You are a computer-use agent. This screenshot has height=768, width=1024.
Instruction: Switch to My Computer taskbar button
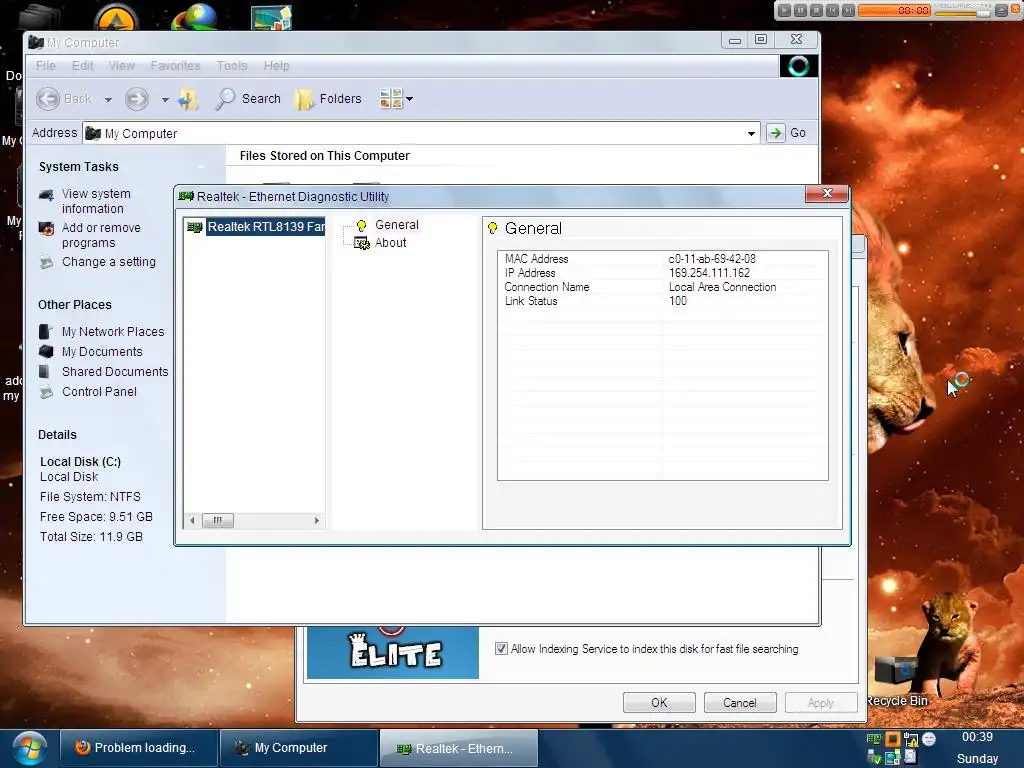(x=298, y=748)
